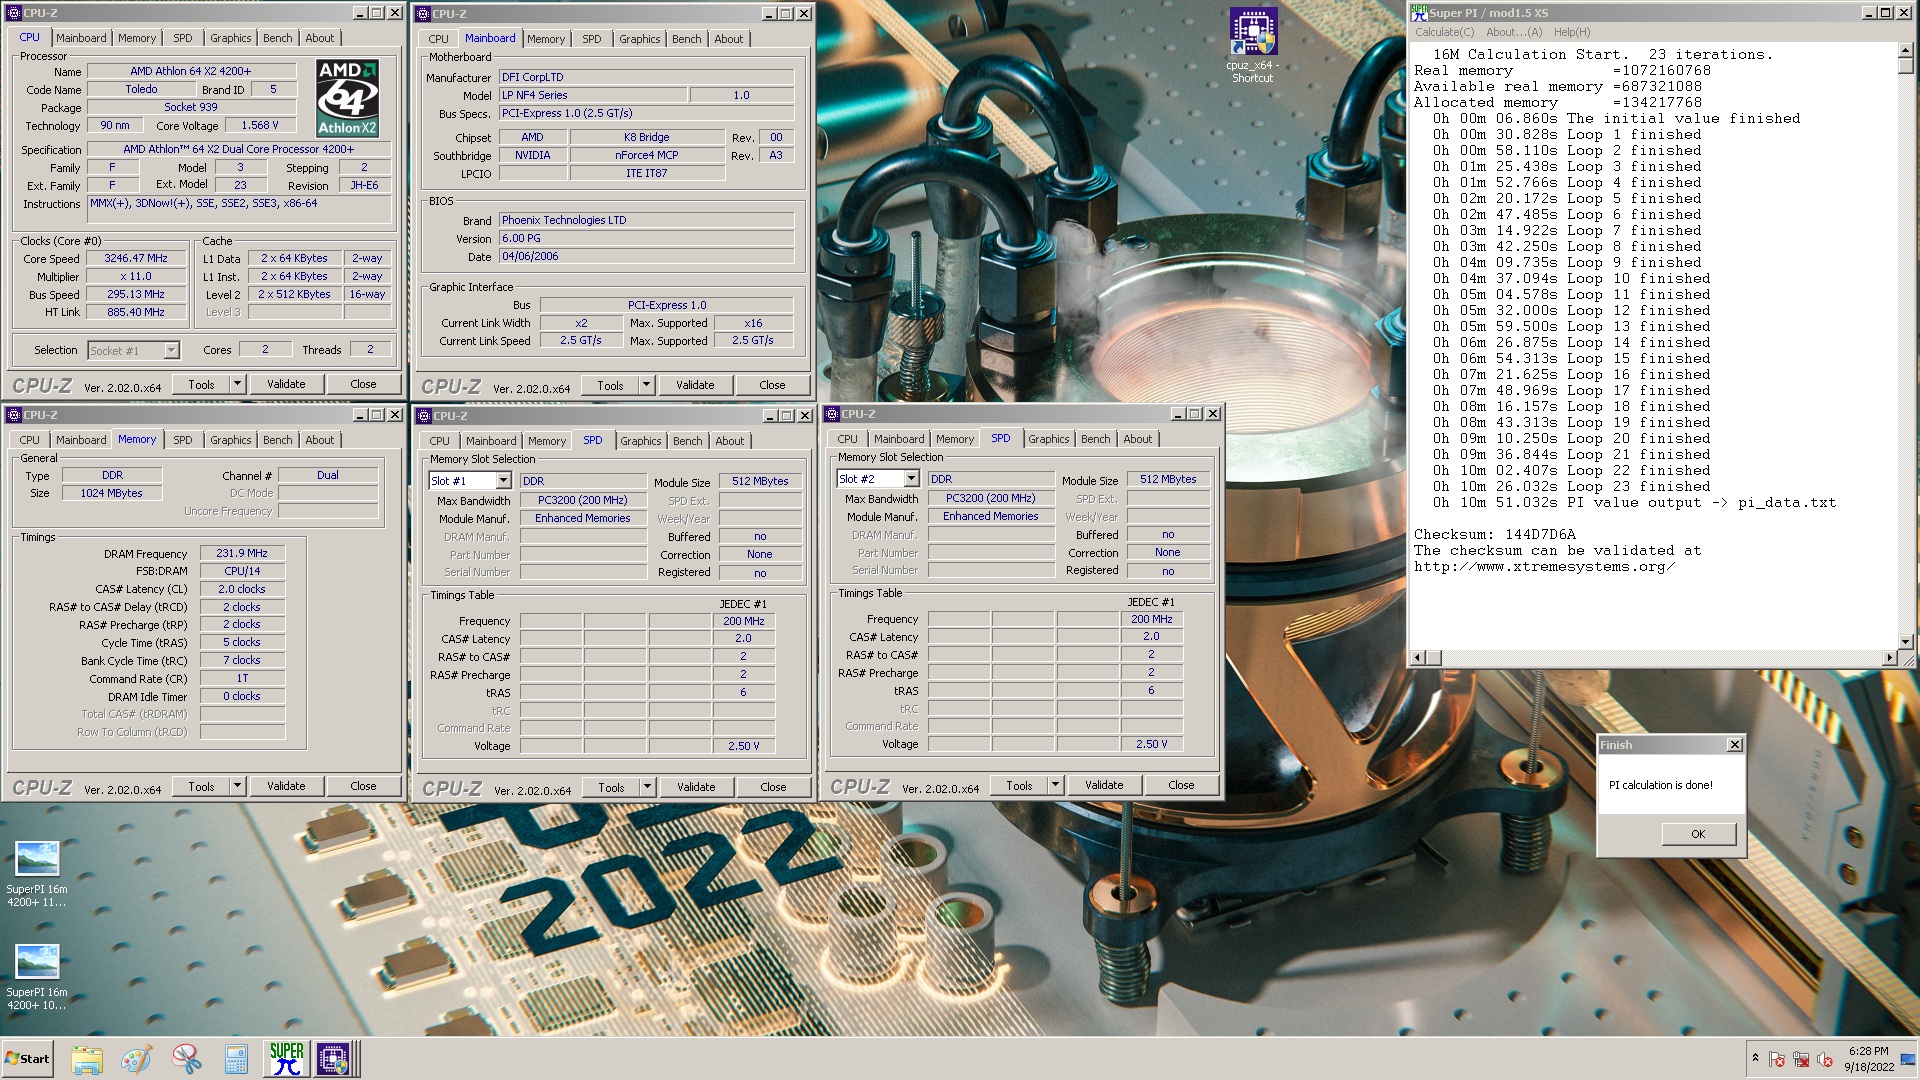Open the volume tray icon
Viewport: 1920px width, 1080px height.
(1825, 1059)
